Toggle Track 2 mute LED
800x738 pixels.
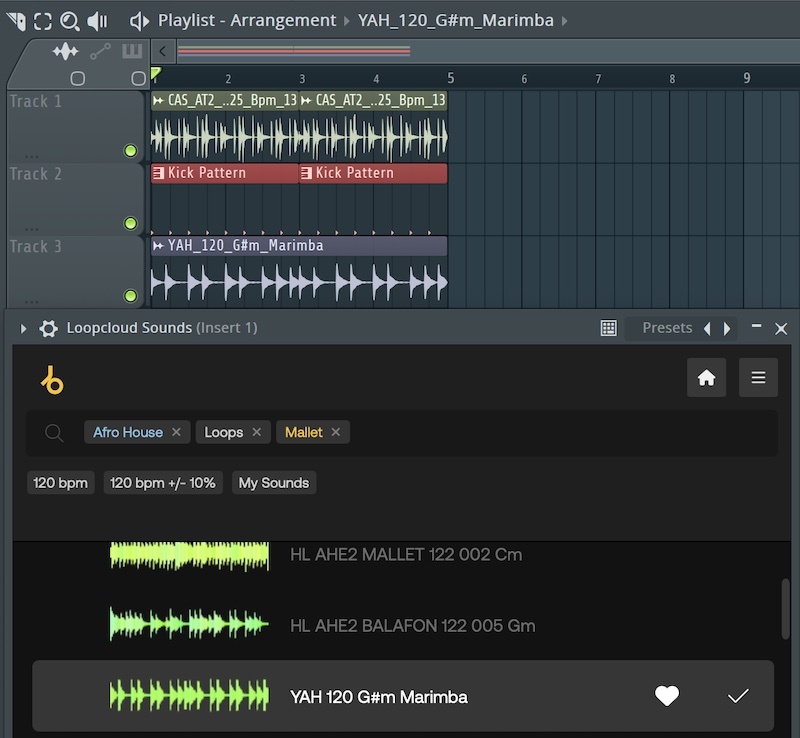(x=130, y=223)
